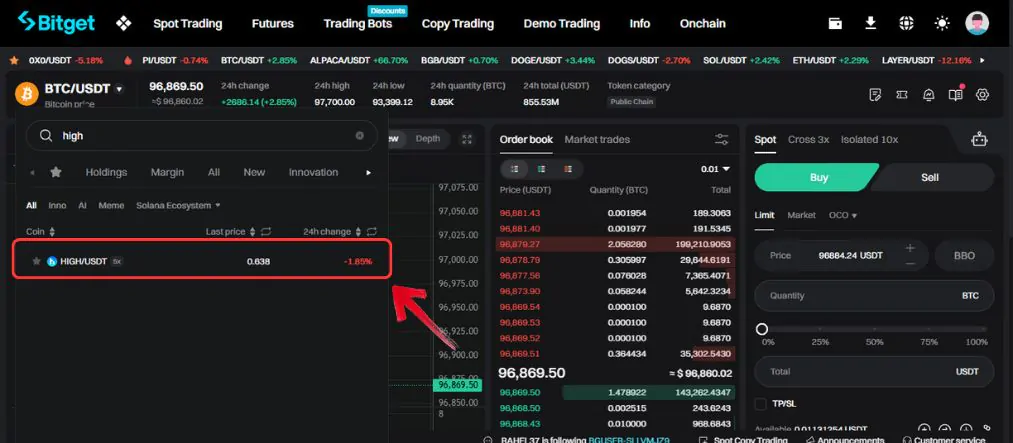Open the language globe icon

coord(906,23)
